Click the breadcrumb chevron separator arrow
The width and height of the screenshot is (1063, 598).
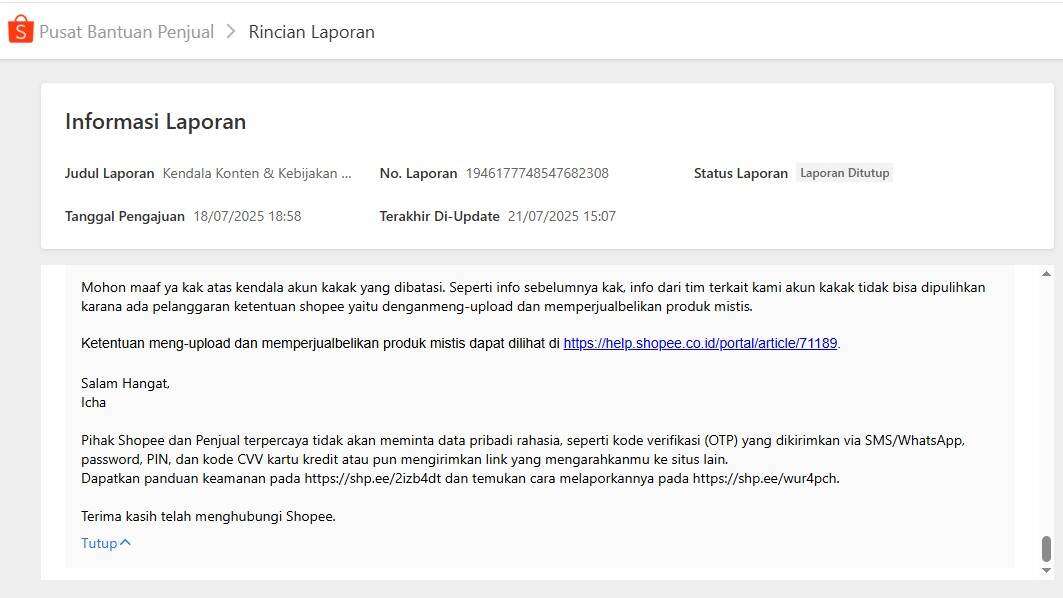(231, 32)
